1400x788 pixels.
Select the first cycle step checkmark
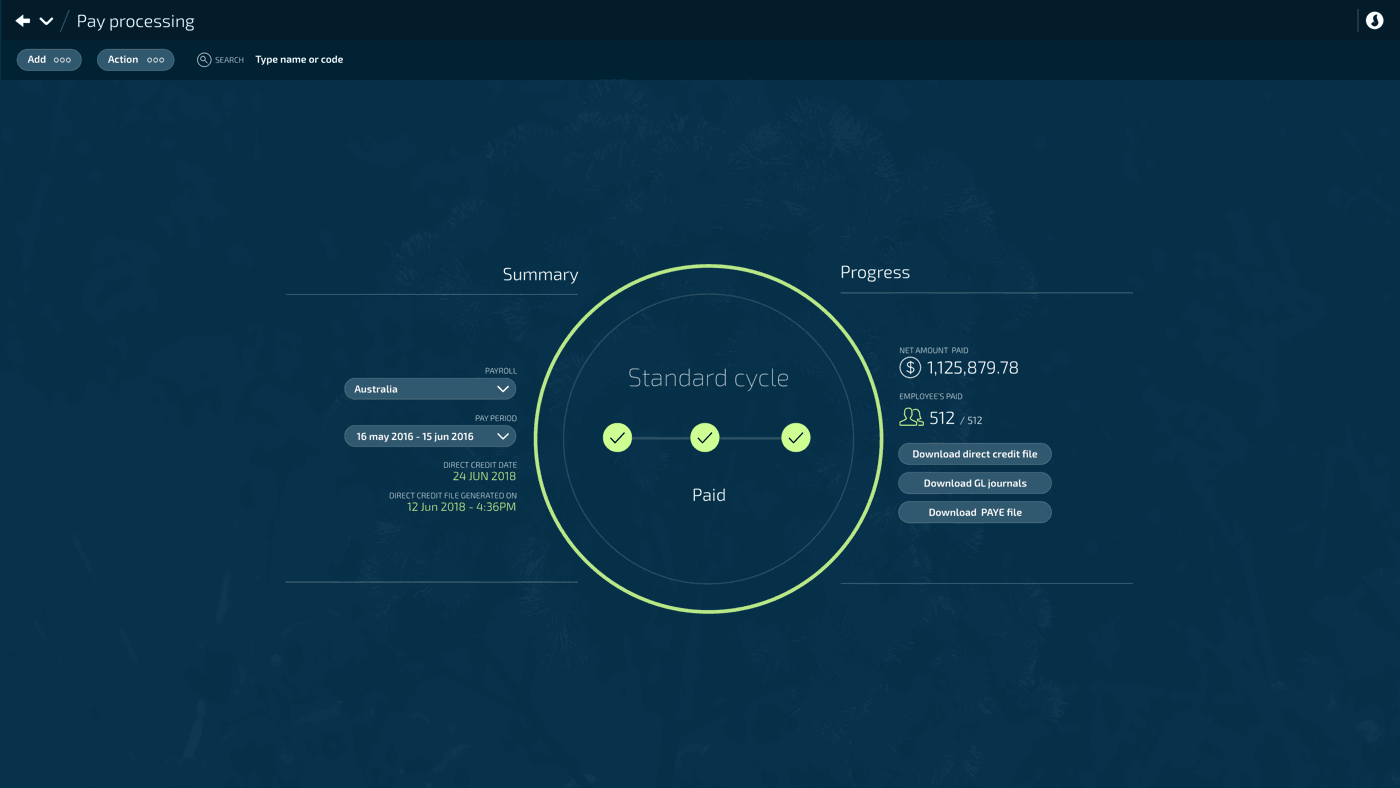[x=617, y=438]
